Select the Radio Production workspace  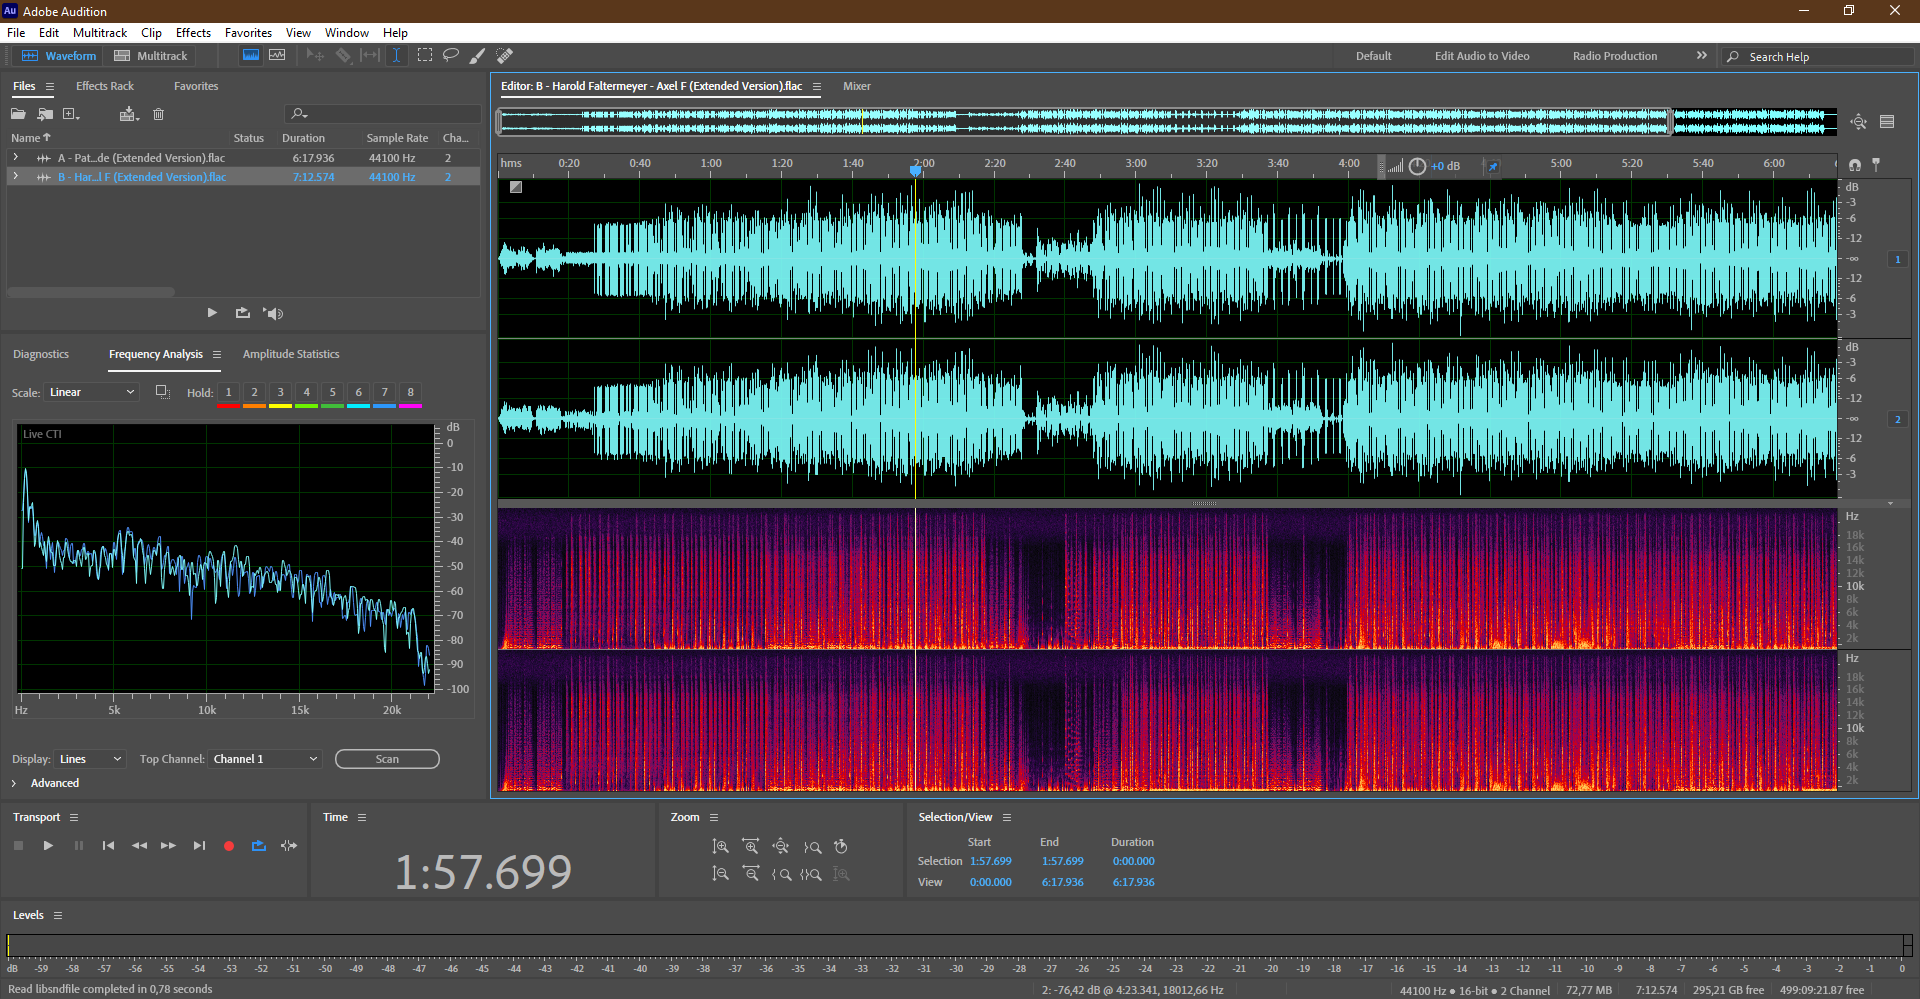click(x=1615, y=56)
